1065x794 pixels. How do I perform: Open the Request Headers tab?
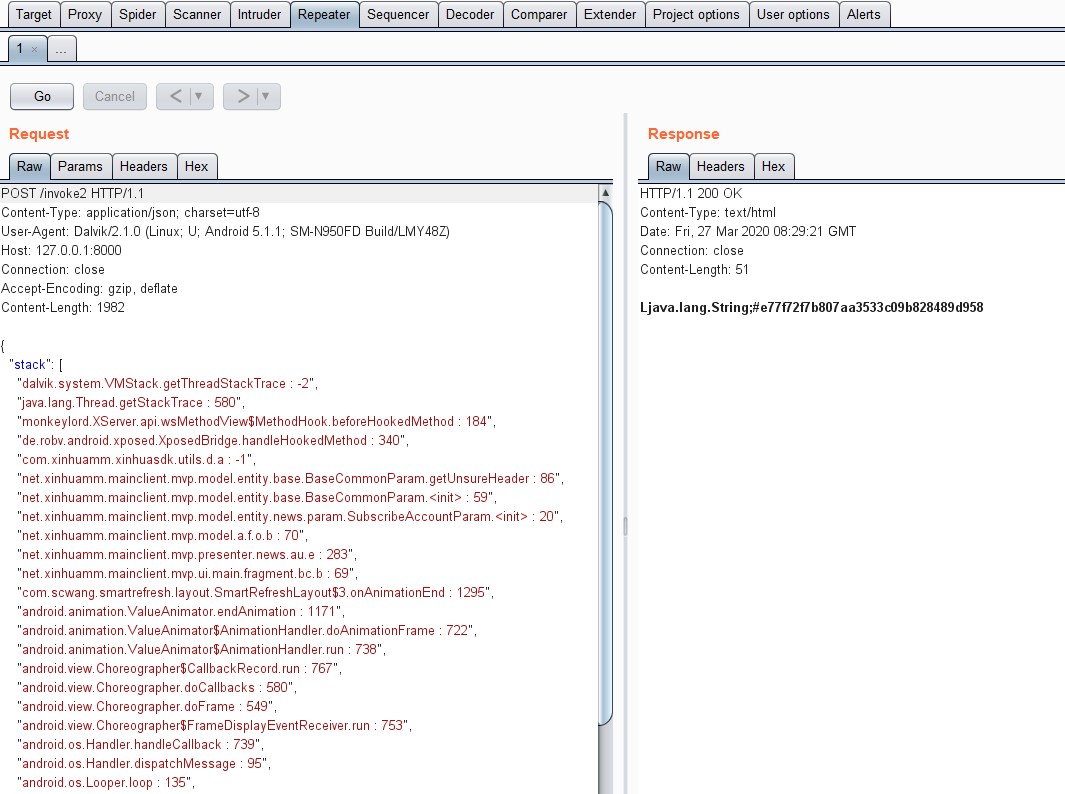[143, 166]
